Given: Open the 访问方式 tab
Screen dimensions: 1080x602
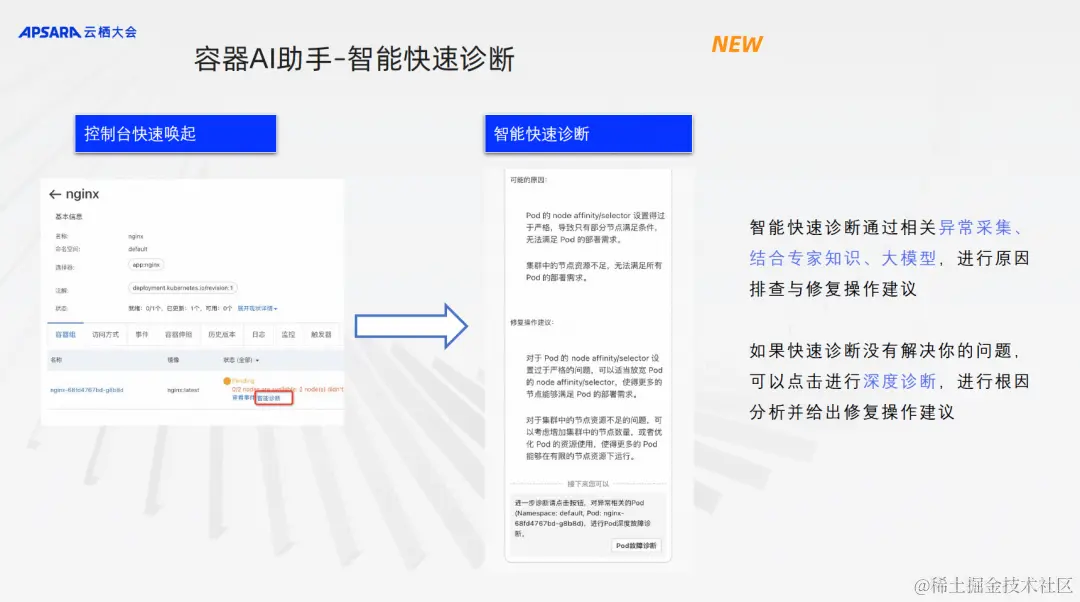Looking at the screenshot, I should 108,334.
